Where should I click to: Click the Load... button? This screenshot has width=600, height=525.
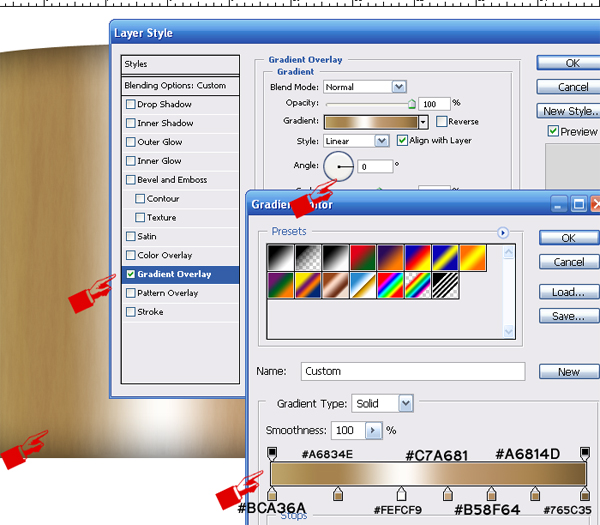click(569, 292)
